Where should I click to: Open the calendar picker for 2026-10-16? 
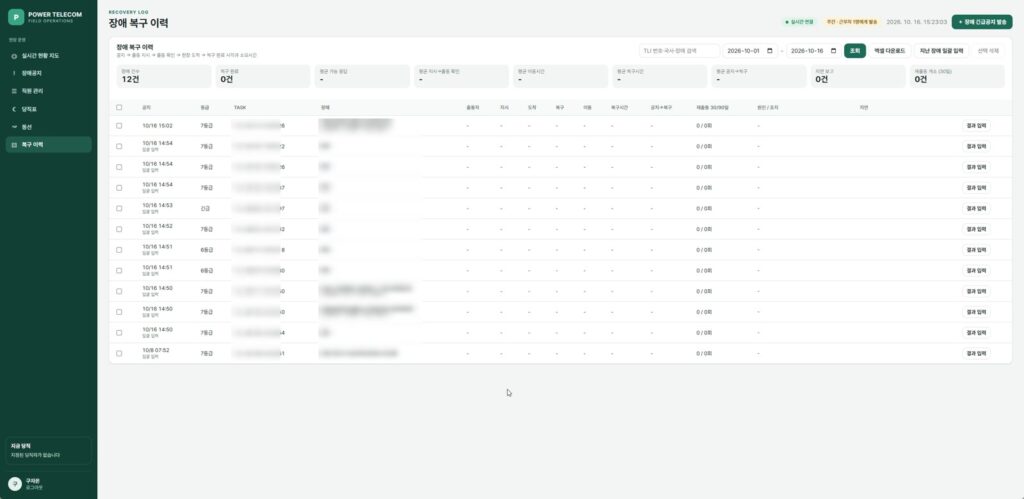(x=833, y=51)
